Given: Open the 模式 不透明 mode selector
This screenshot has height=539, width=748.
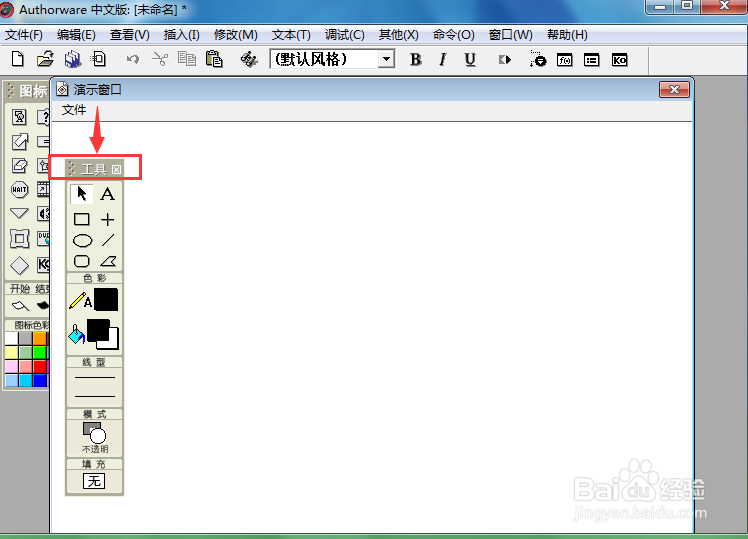Looking at the screenshot, I should (x=94, y=437).
